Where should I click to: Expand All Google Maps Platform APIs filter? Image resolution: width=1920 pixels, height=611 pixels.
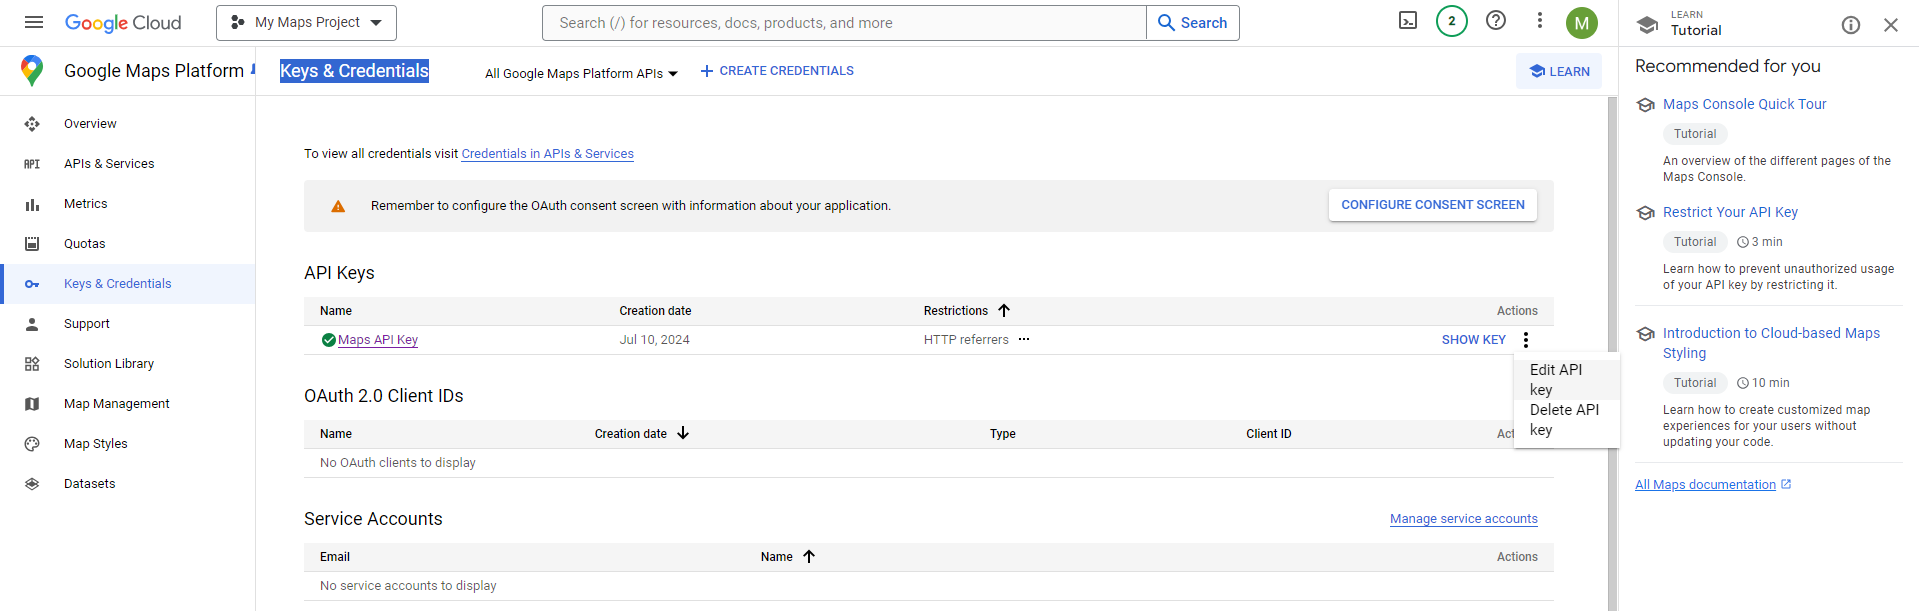click(x=581, y=73)
